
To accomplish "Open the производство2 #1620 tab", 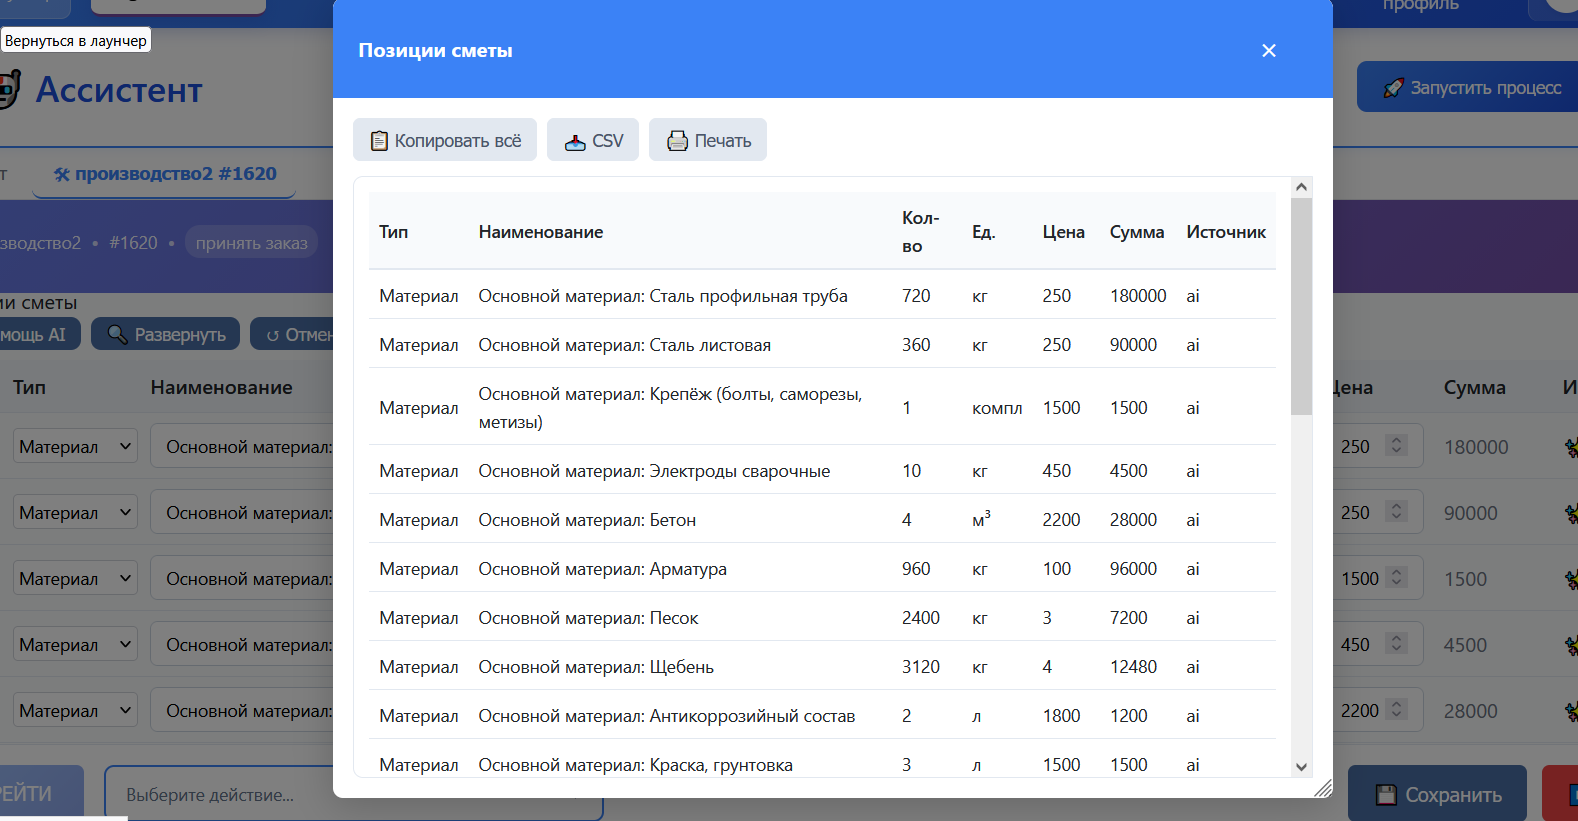I will click(164, 174).
